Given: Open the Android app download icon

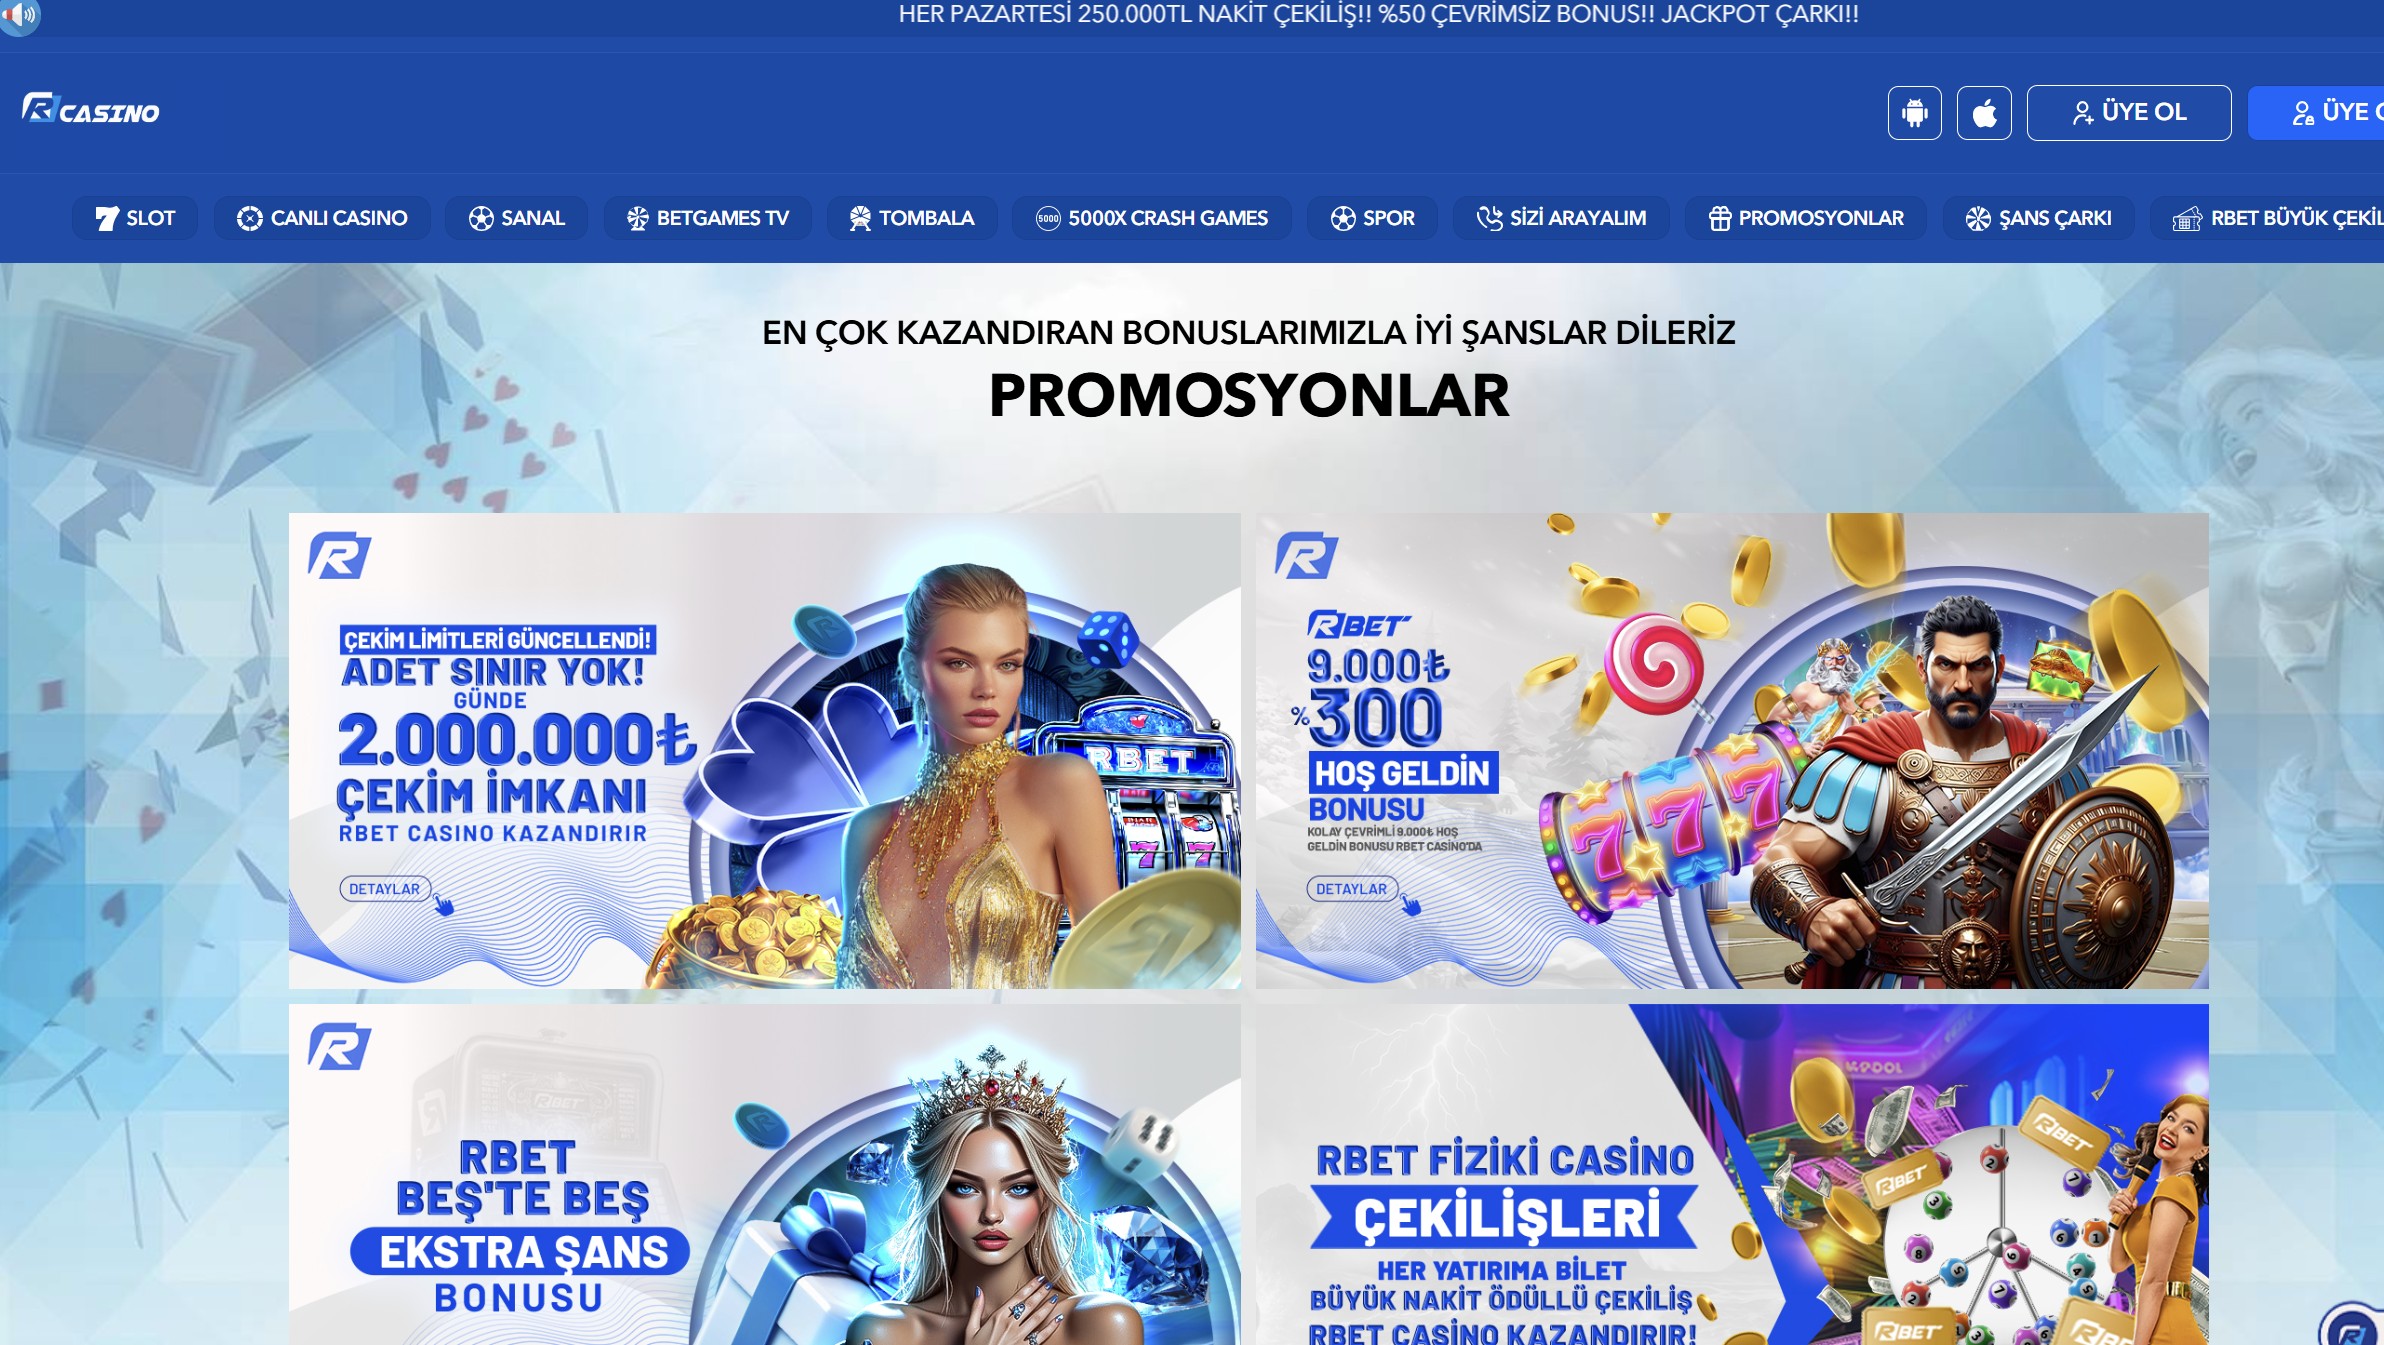Looking at the screenshot, I should 1914,113.
